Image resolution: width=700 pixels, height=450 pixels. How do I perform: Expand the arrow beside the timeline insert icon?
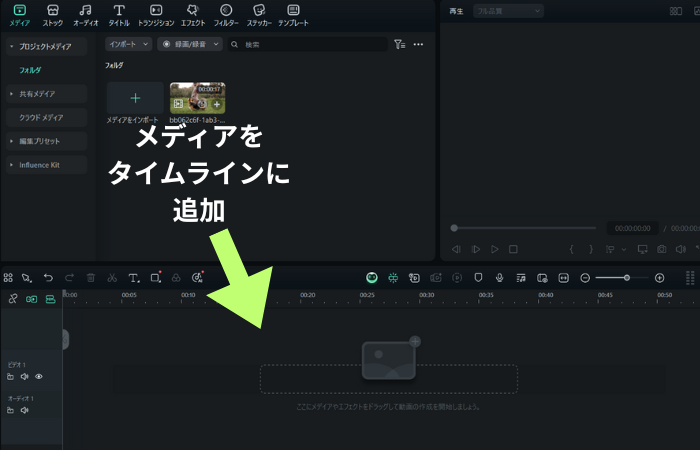tap(624, 250)
